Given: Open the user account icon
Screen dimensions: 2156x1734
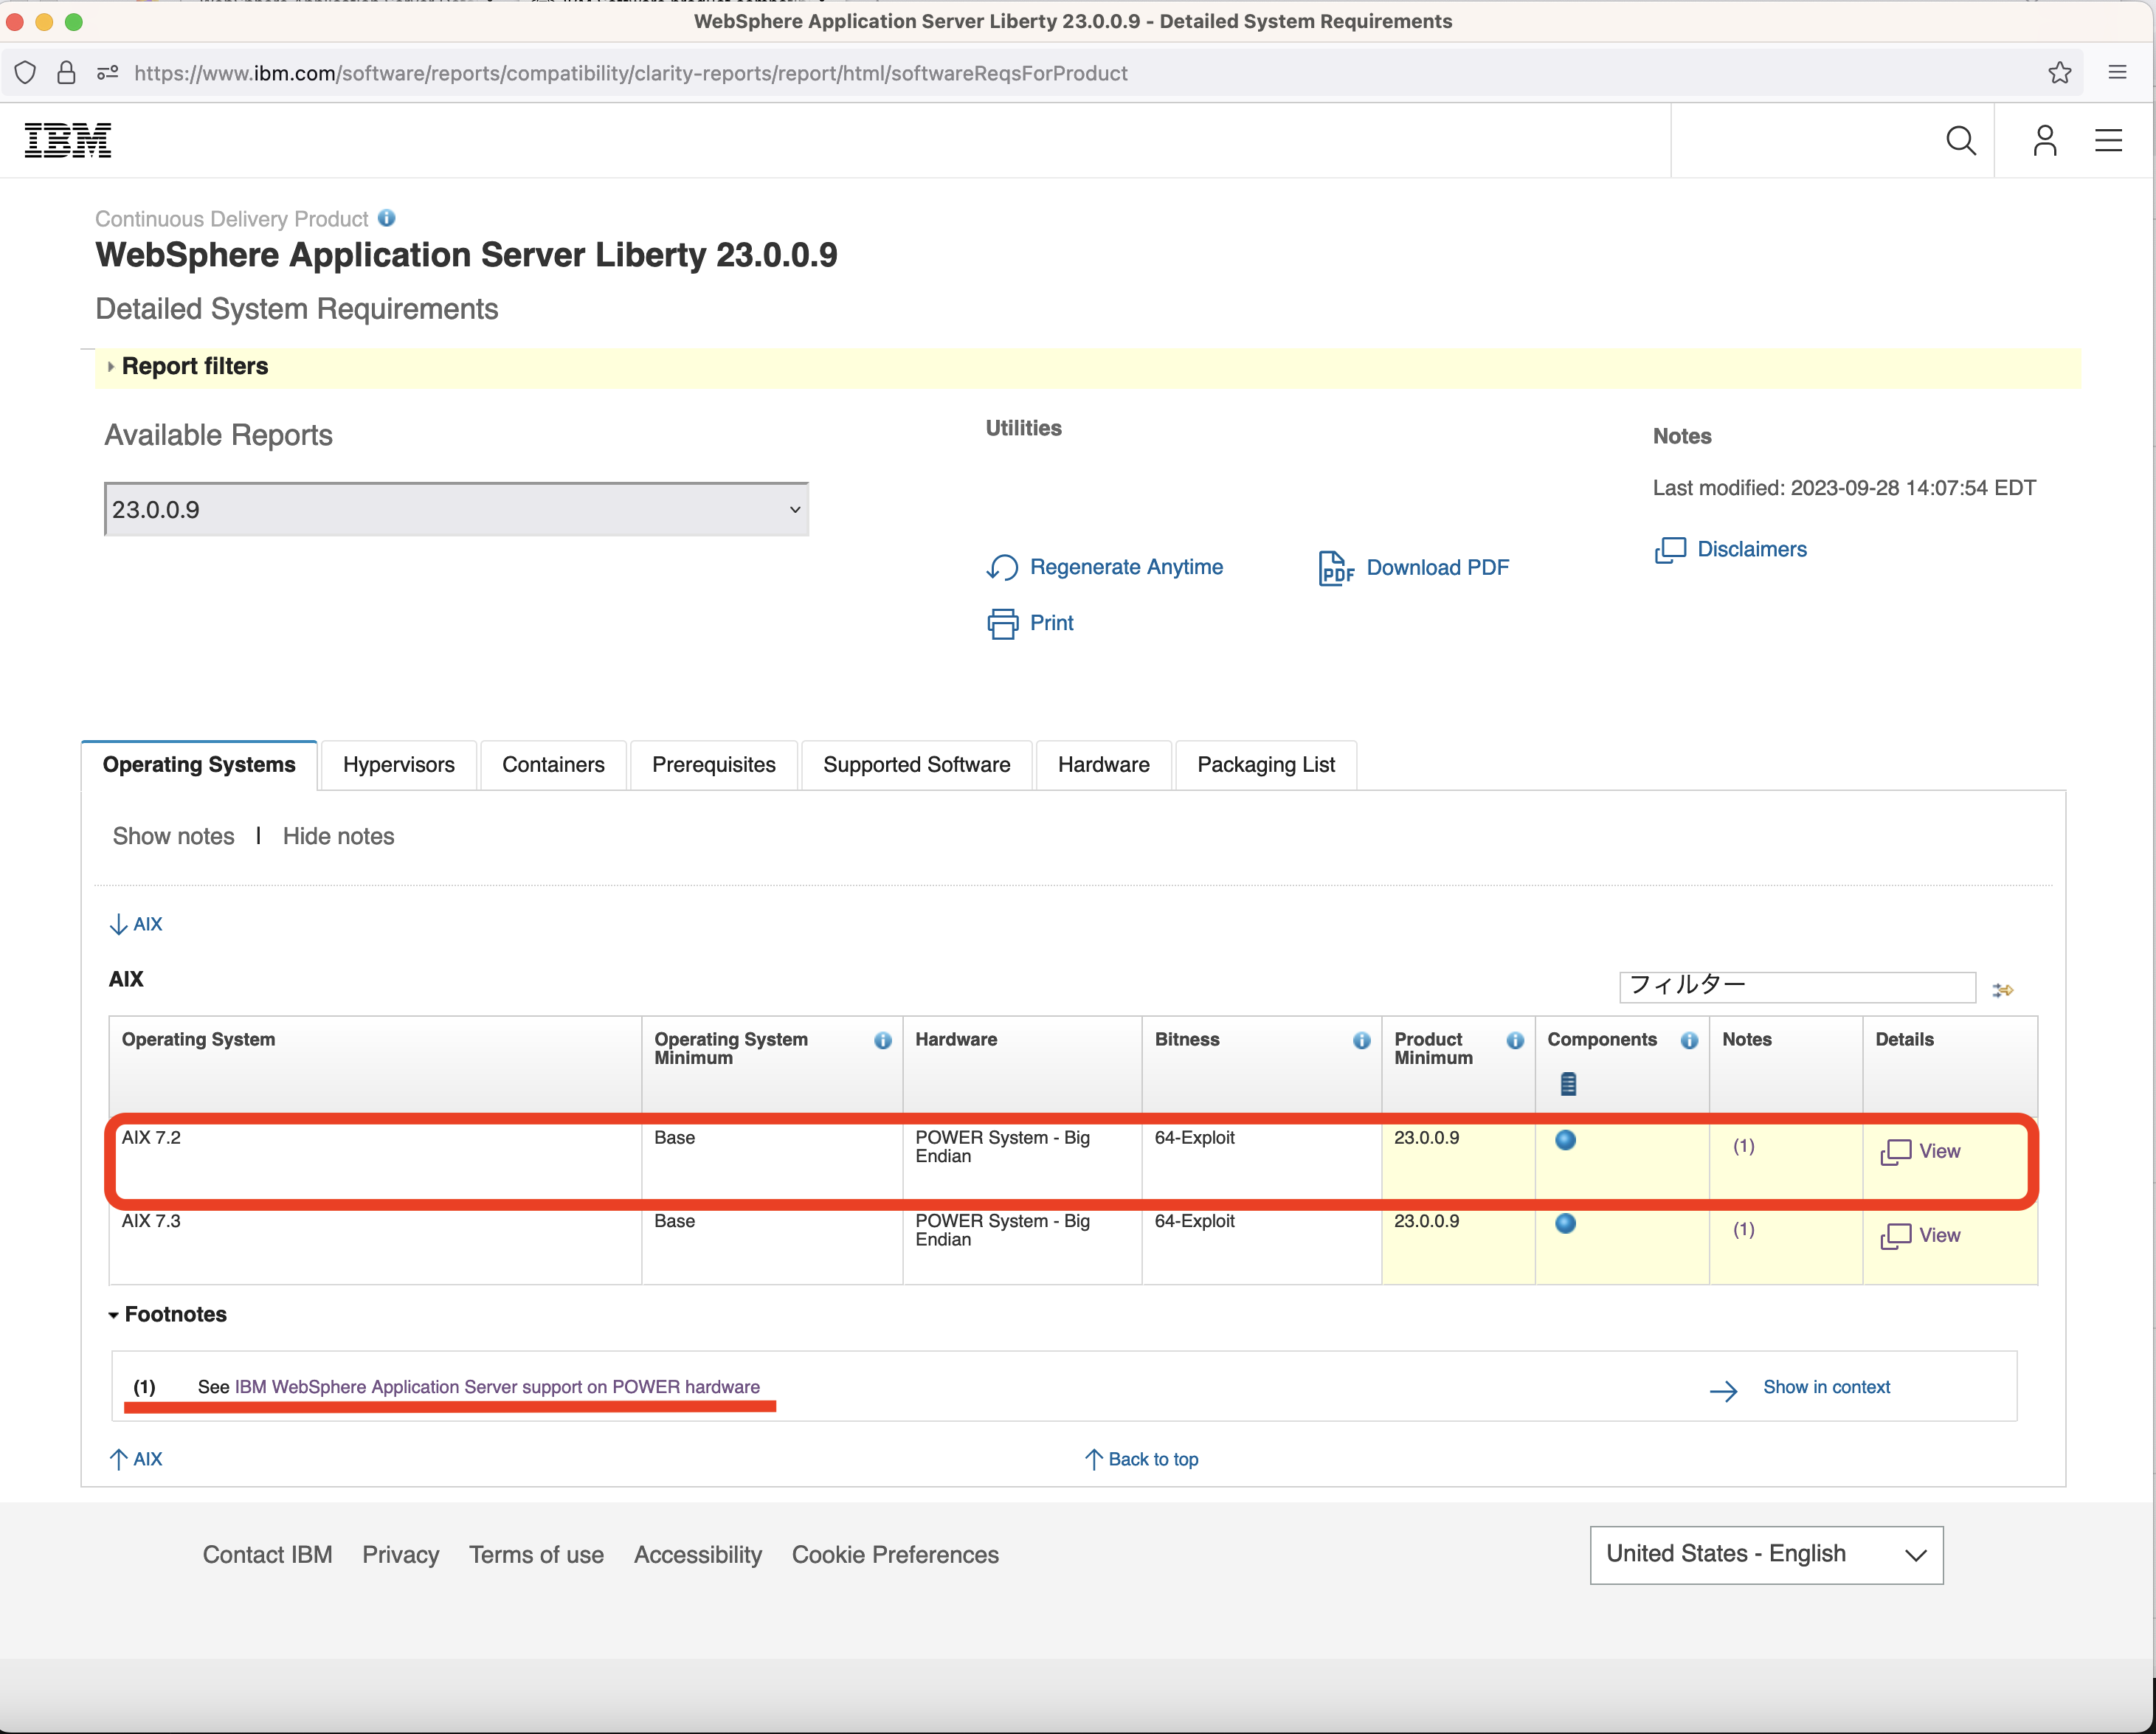Looking at the screenshot, I should [2044, 140].
